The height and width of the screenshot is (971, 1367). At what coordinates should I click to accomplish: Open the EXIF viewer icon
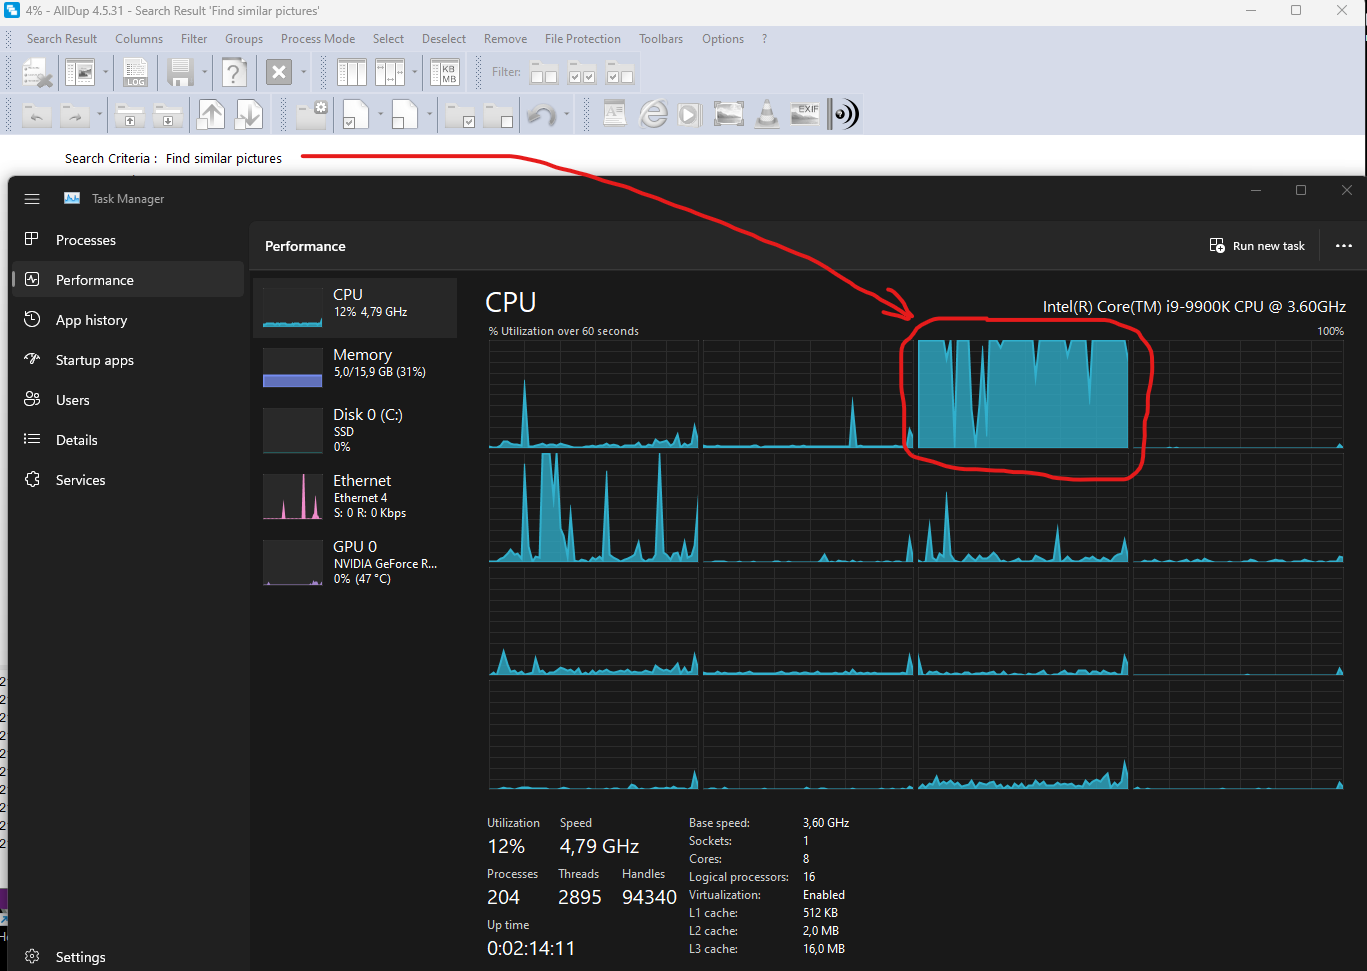point(805,114)
